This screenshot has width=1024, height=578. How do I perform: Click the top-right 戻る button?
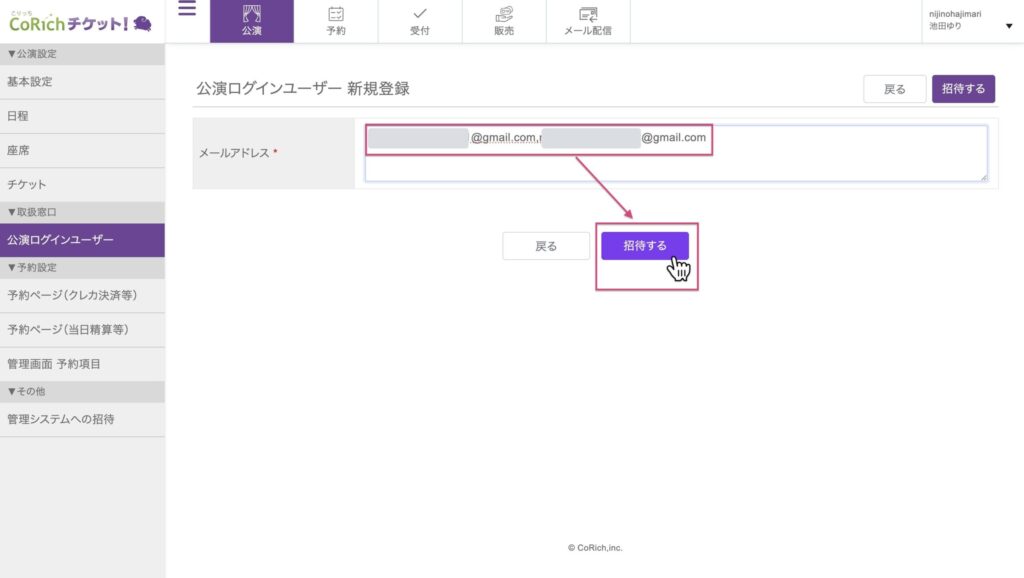pos(894,89)
